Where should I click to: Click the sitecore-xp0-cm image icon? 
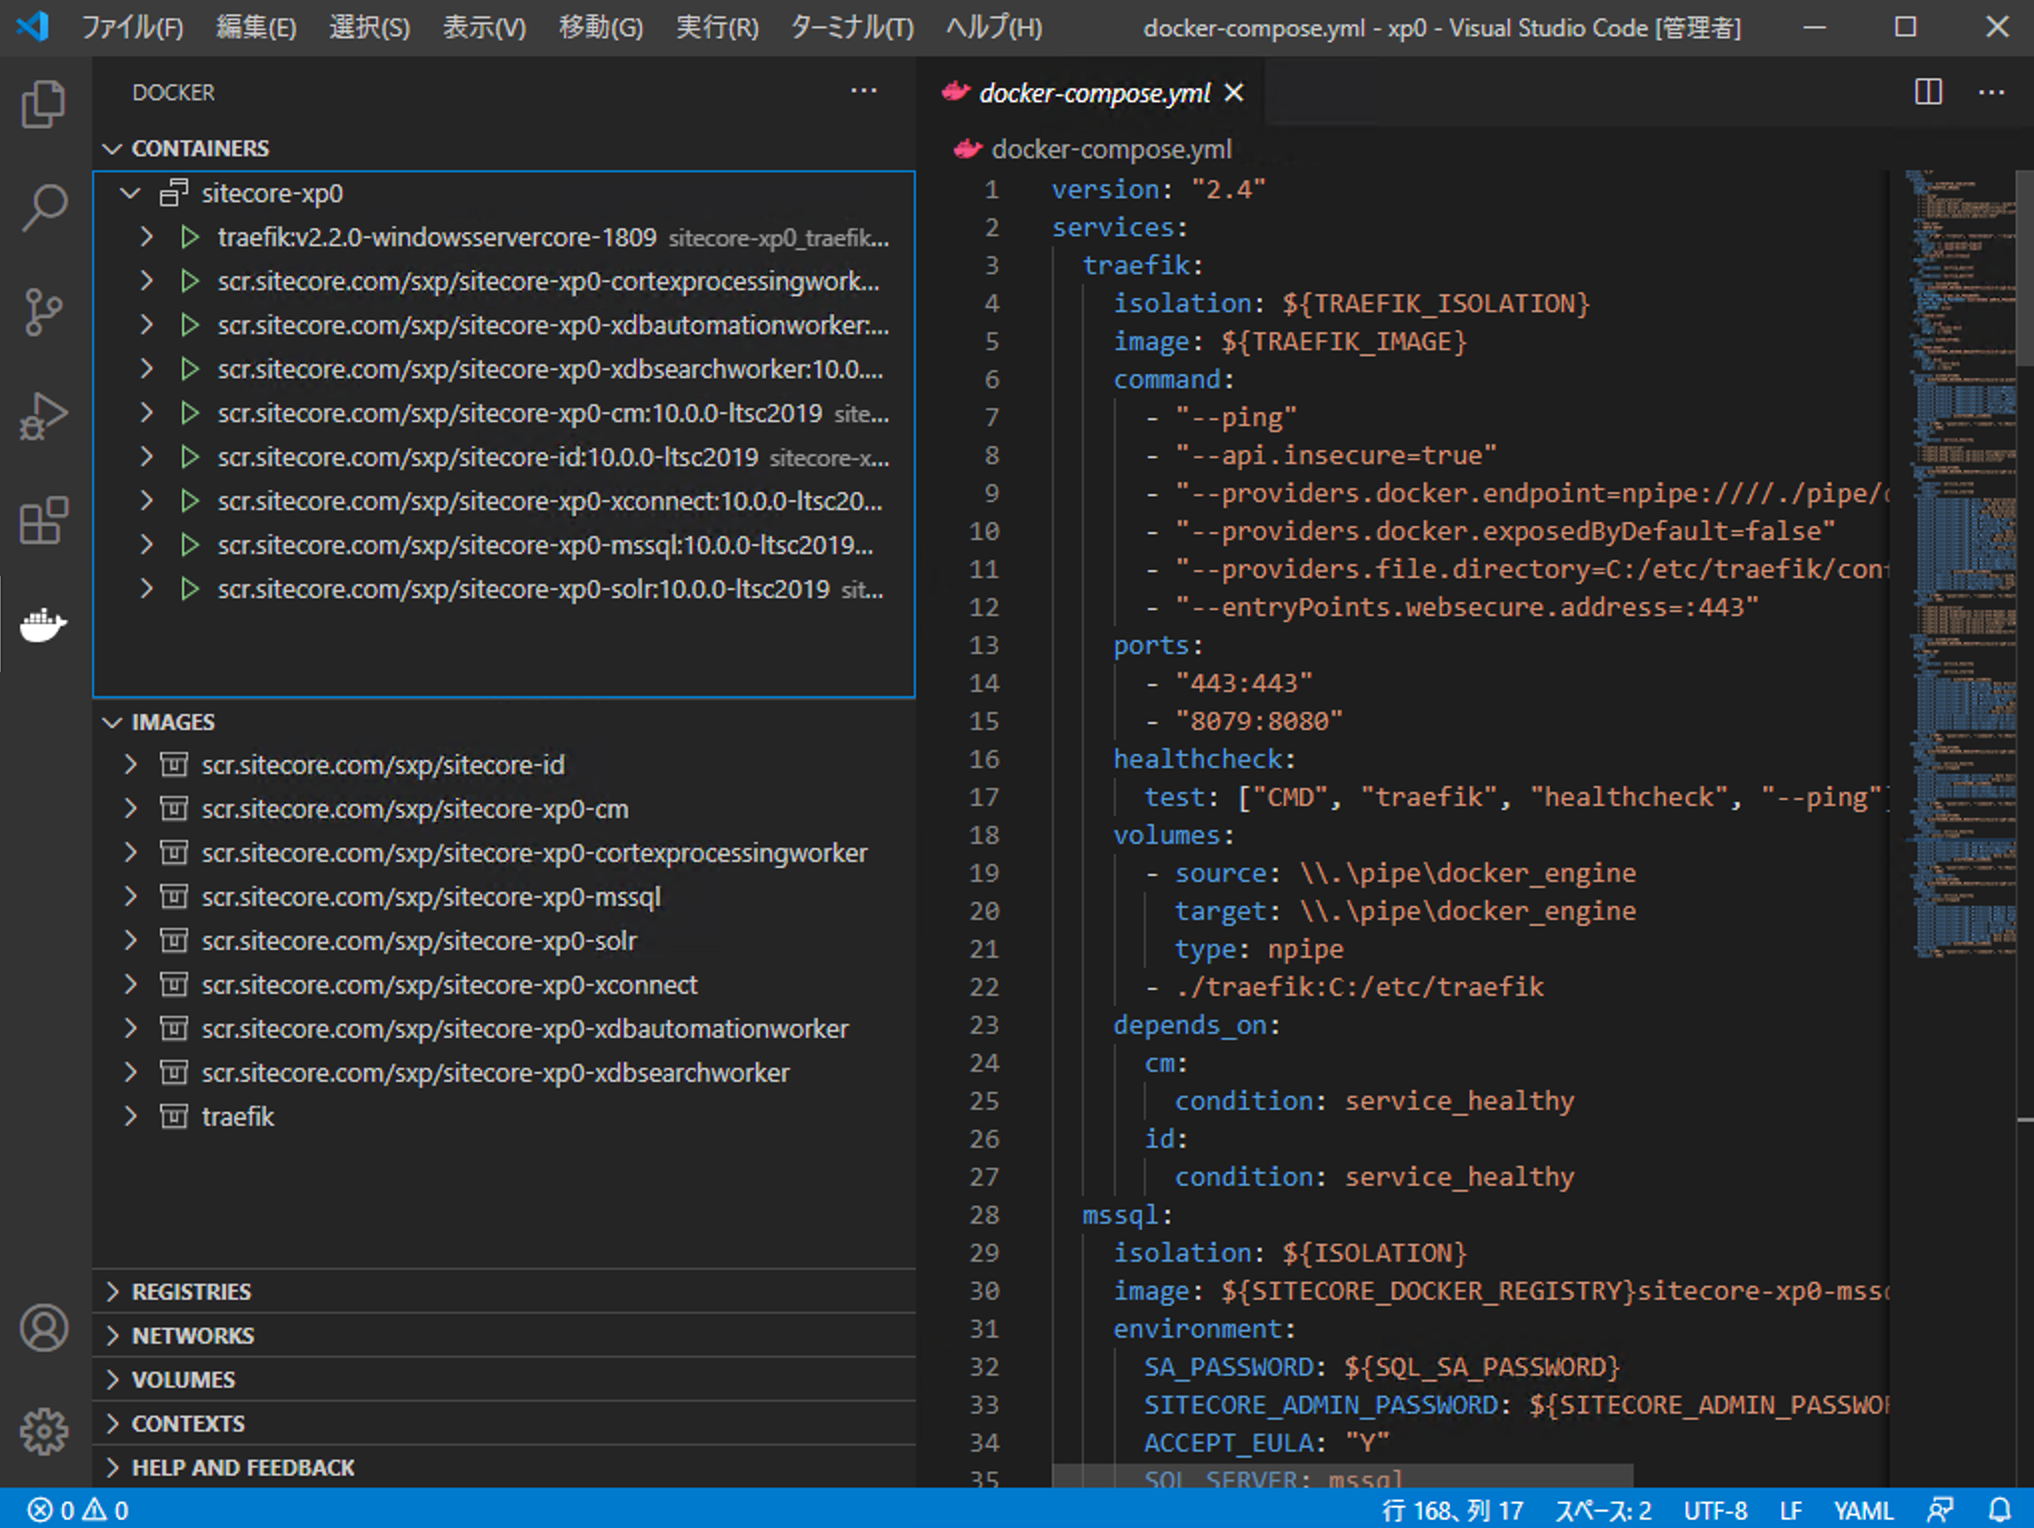pyautogui.click(x=174, y=809)
